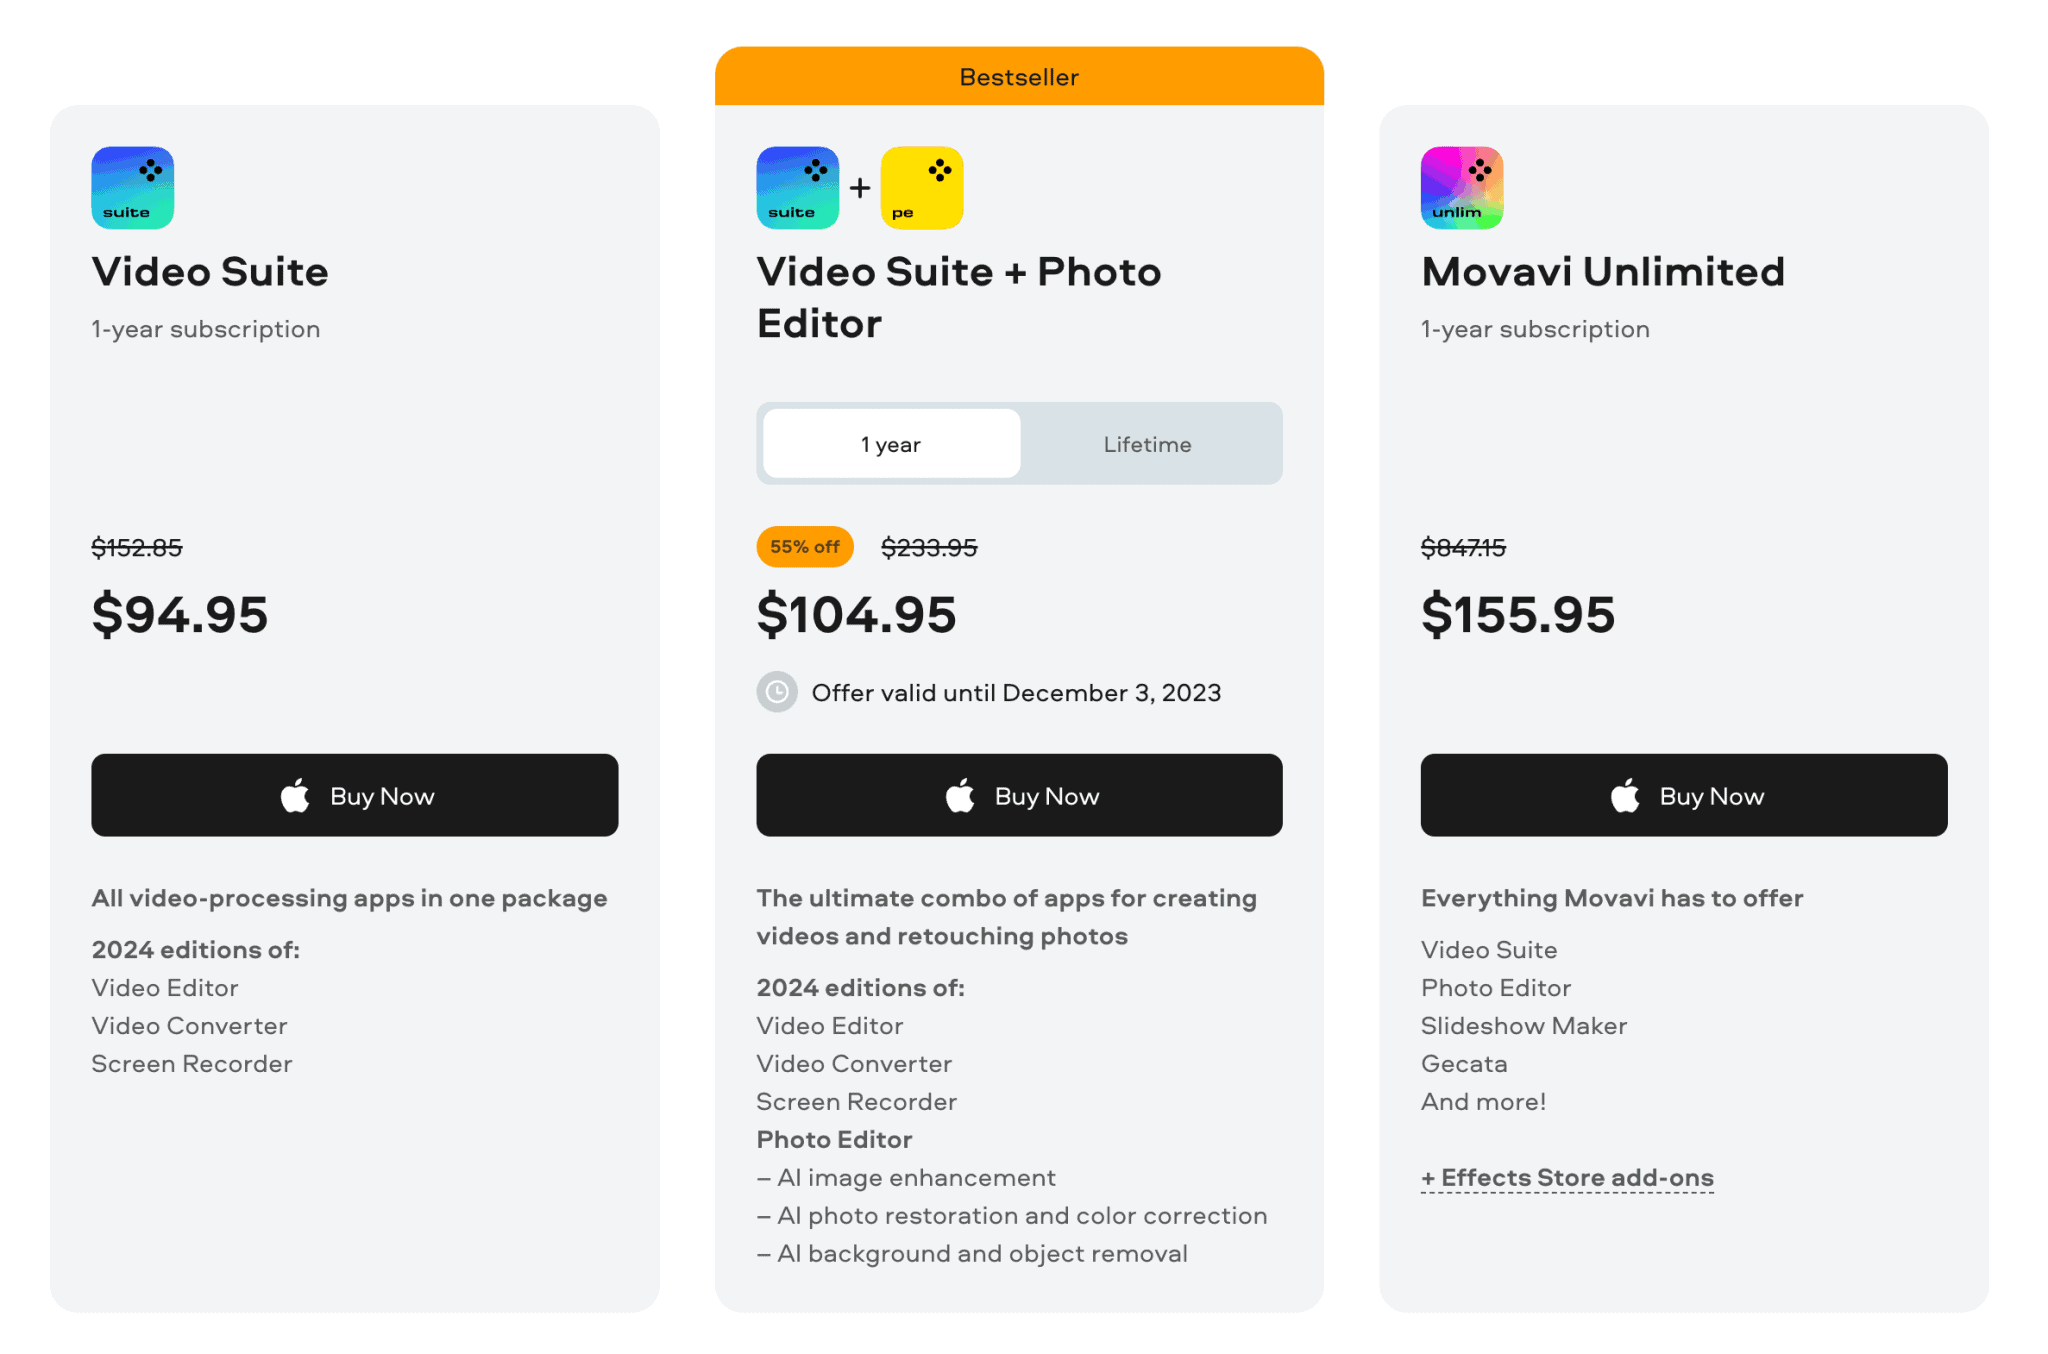Viewport: 2048px width, 1354px height.
Task: Click the clock icon beside the offer deadline
Action: 776,692
